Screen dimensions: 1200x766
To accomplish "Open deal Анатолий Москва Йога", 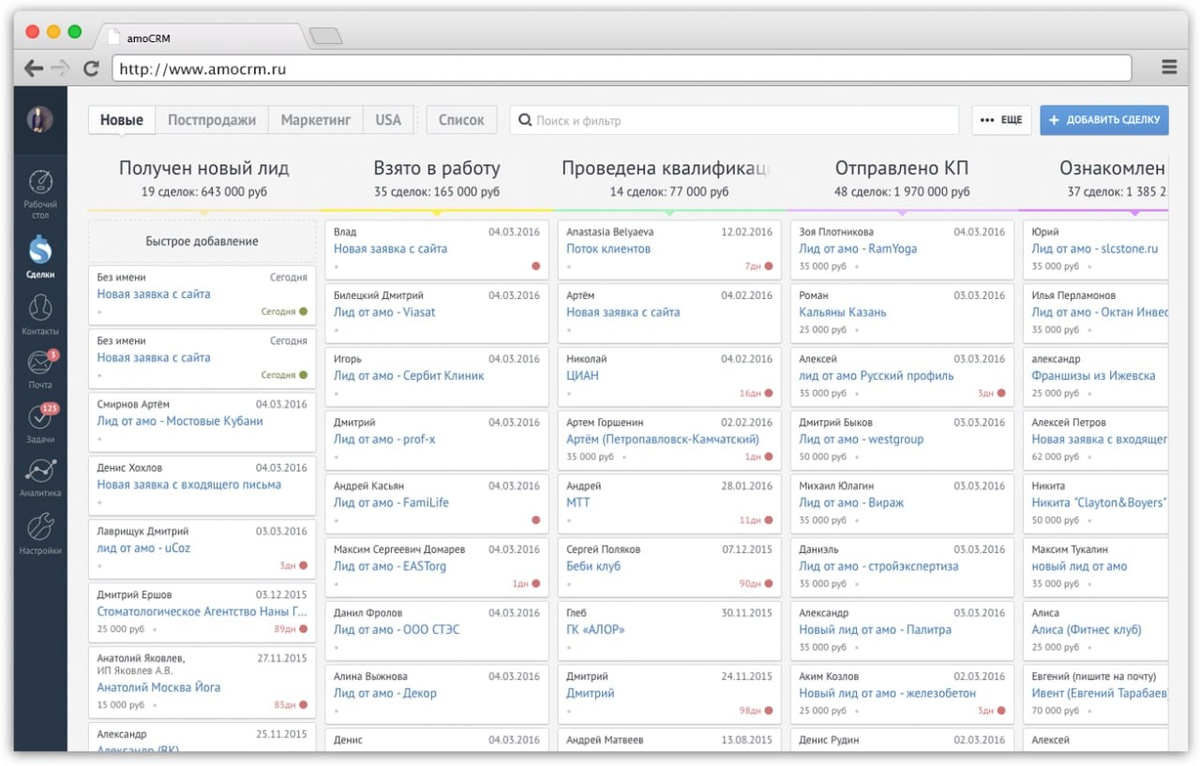I will 159,687.
